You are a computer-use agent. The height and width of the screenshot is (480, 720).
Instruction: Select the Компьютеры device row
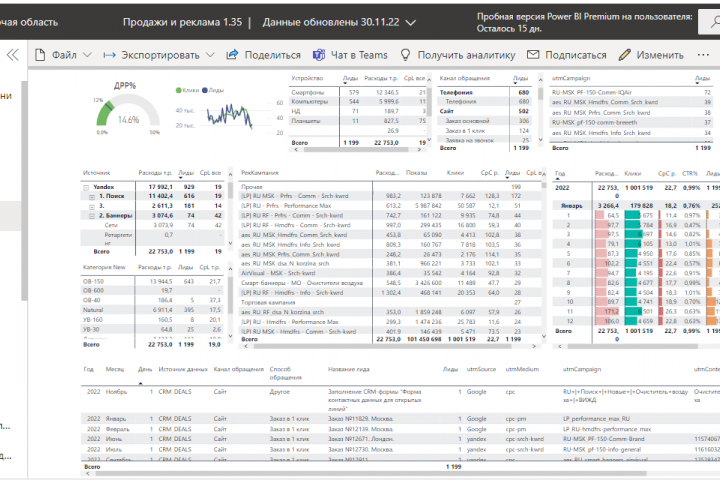point(358,102)
